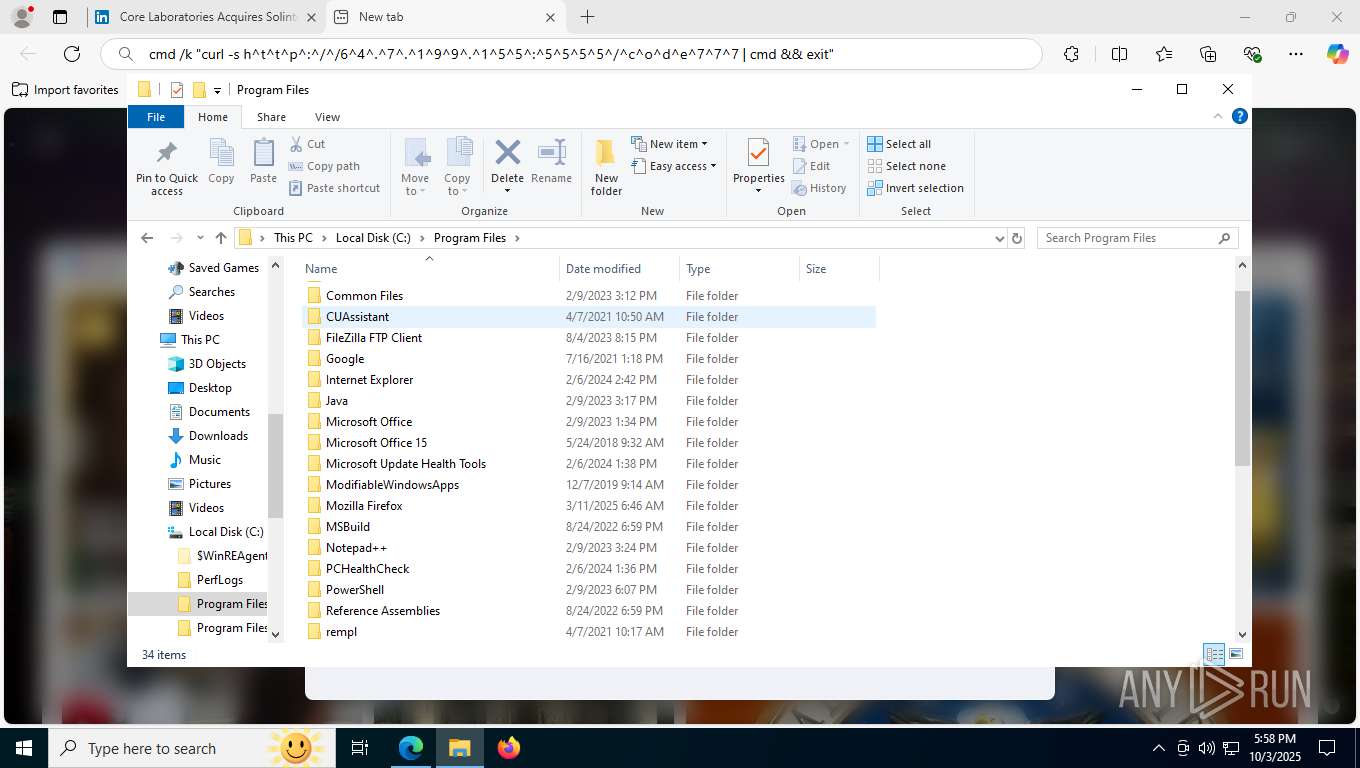Image resolution: width=1360 pixels, height=768 pixels.
Task: Select the Mozilla Firefox folder
Action: tap(364, 506)
